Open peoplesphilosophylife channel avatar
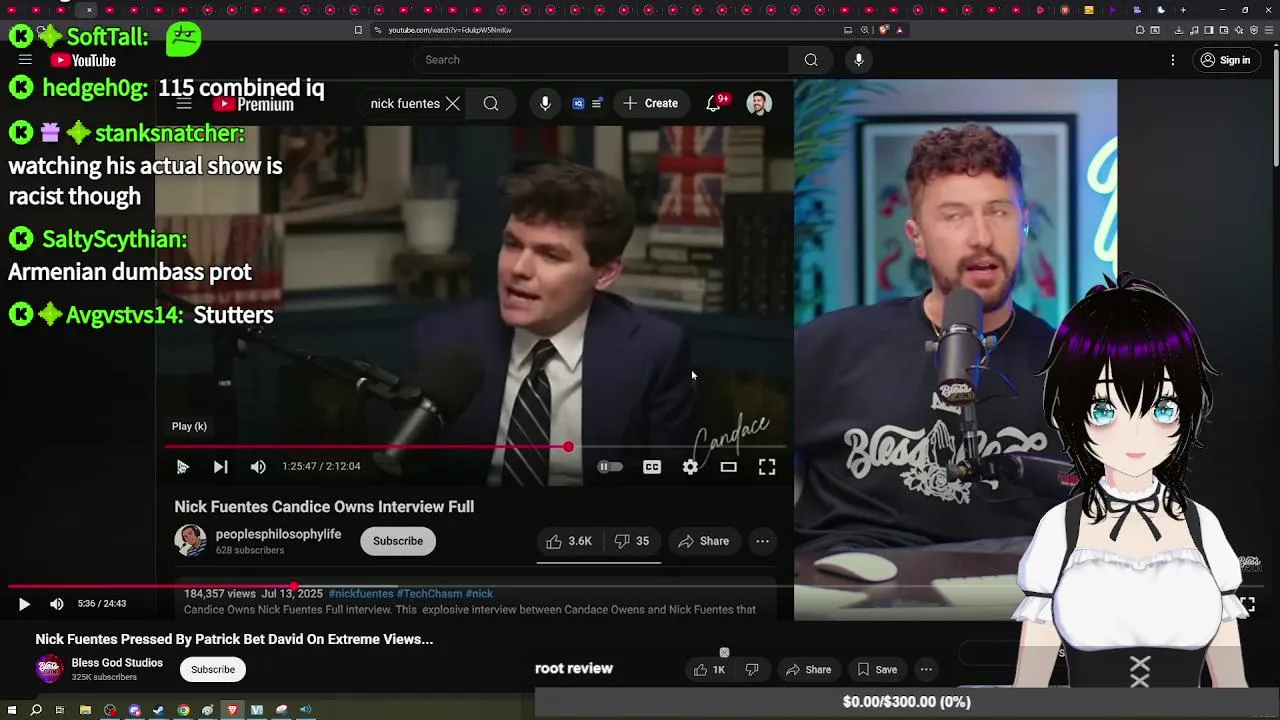 pos(190,541)
